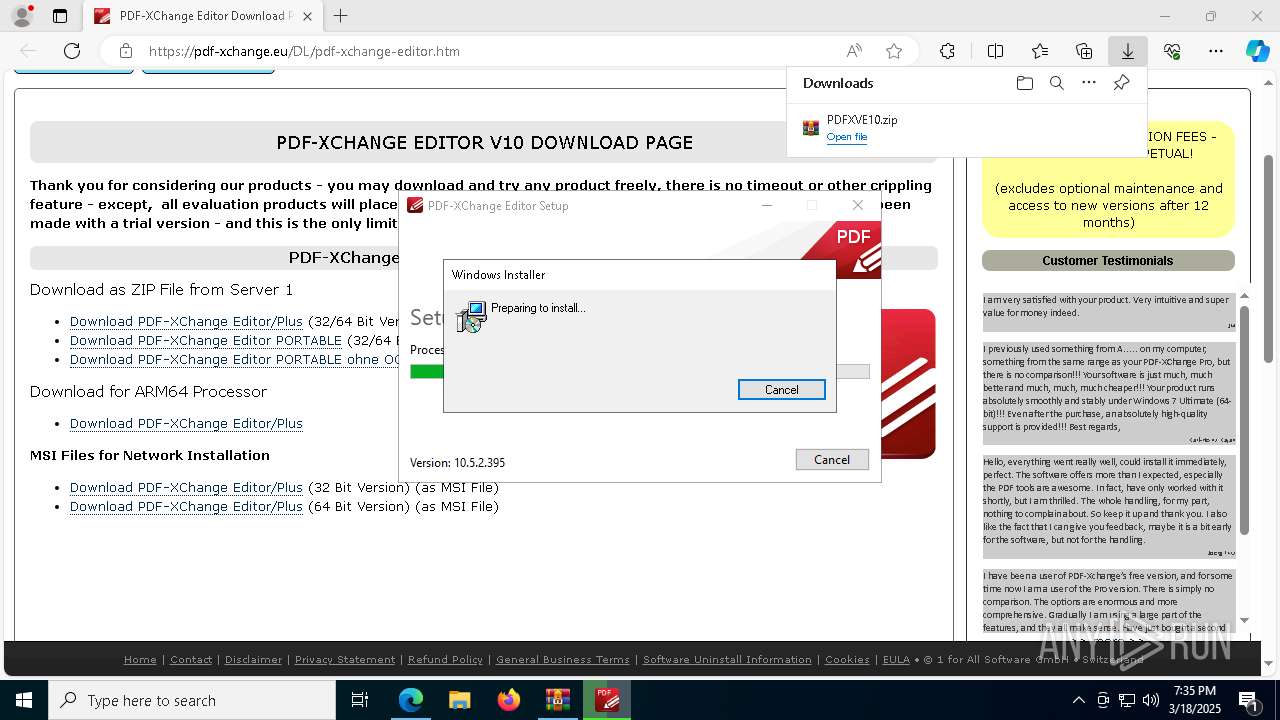This screenshot has width=1280, height=720.
Task: Open Copilot sidebar icon
Action: coord(1257,51)
